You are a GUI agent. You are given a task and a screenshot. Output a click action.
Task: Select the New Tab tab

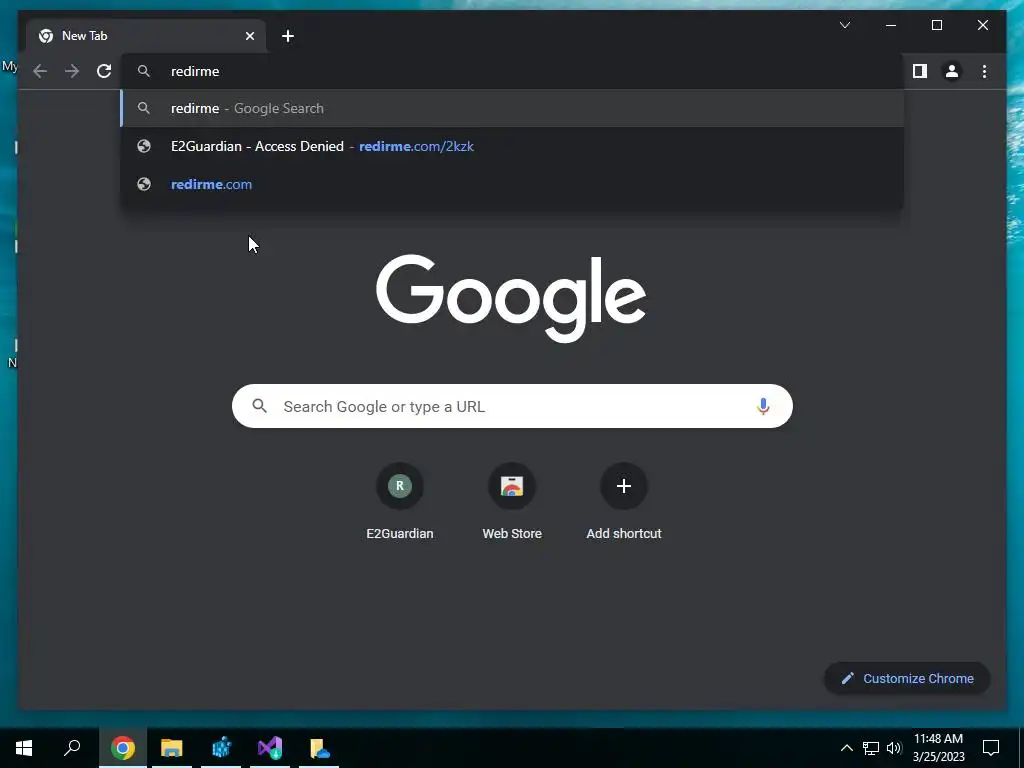click(146, 36)
